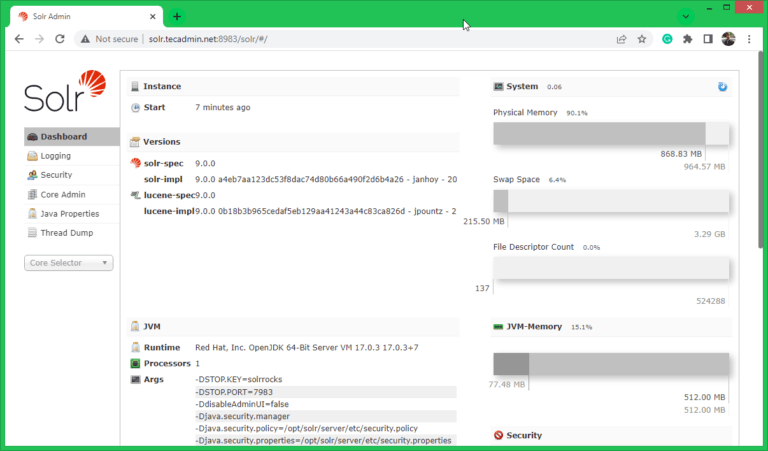Screen dimensions: 768x451
Task: Open the Chrome three-dot menu
Action: click(x=749, y=39)
